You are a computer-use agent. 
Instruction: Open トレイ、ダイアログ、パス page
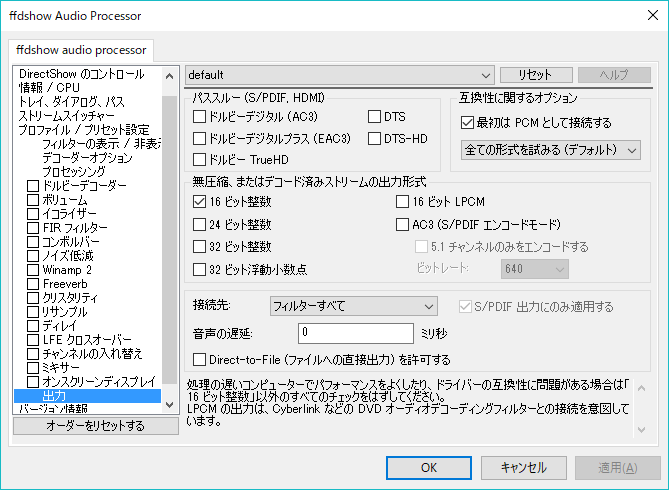[x=72, y=102]
